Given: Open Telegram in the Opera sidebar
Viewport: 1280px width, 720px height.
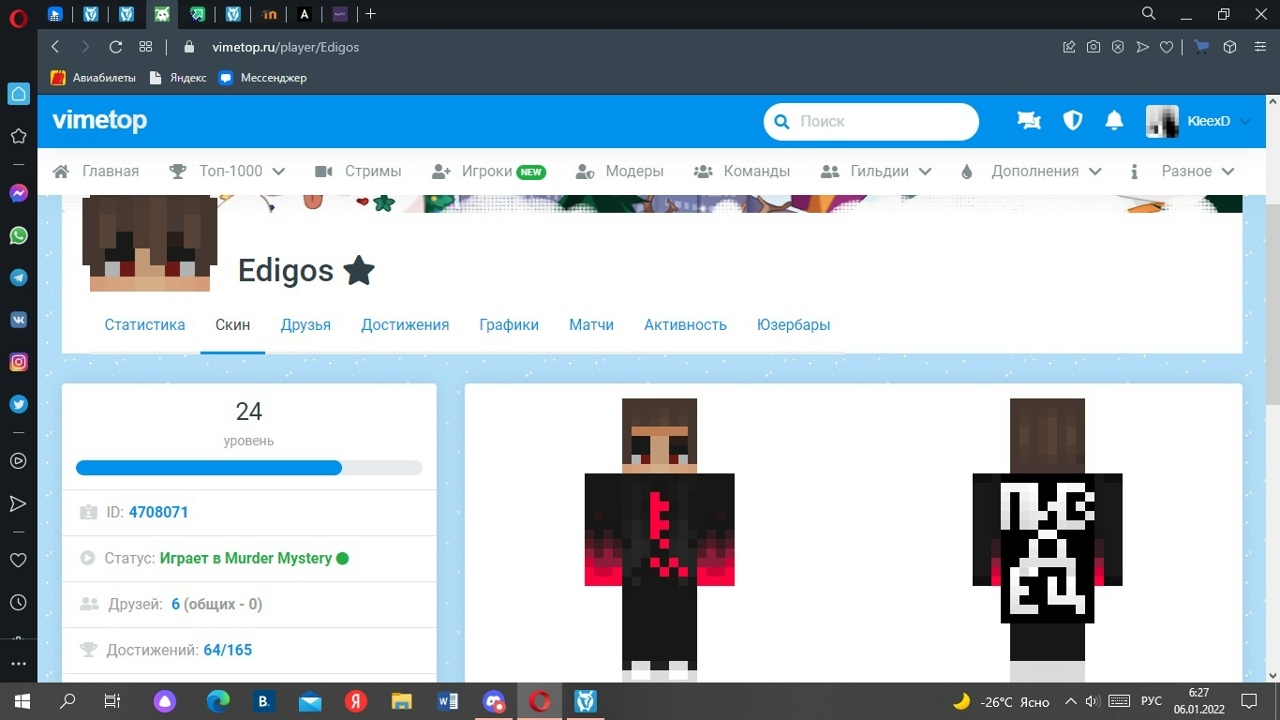Looking at the screenshot, I should [18, 278].
